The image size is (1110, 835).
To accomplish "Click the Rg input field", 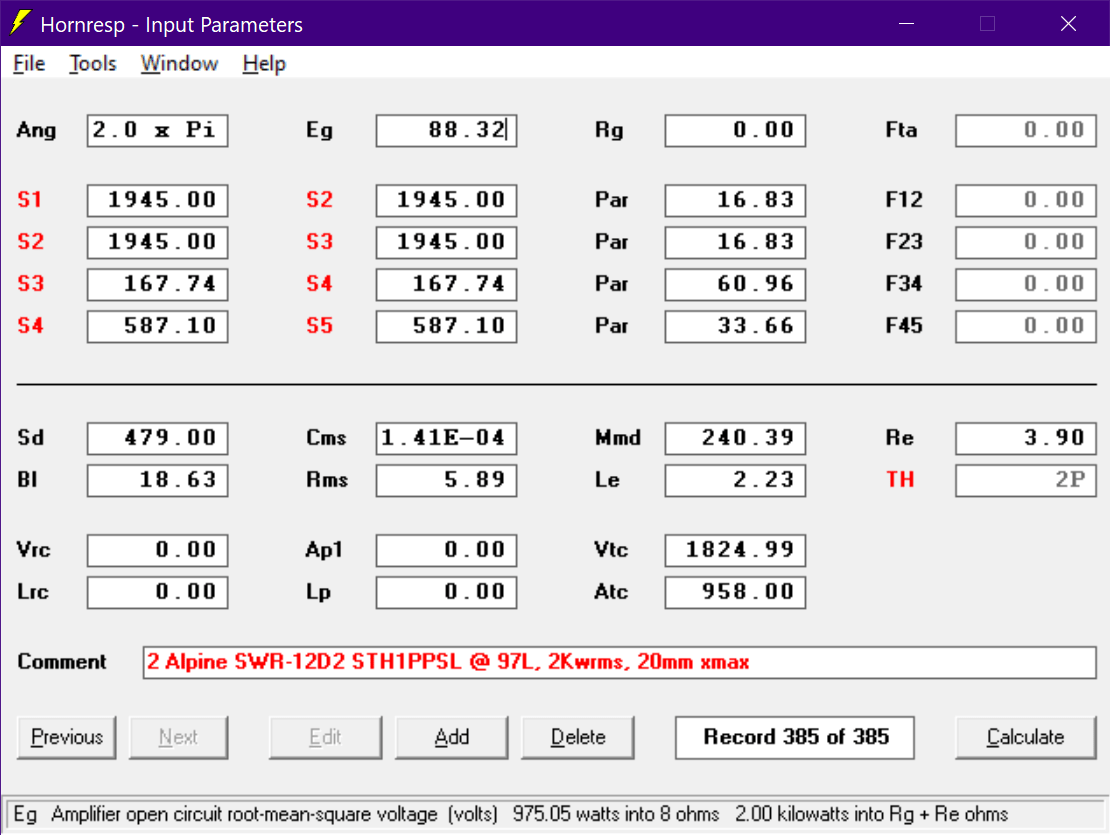I will pyautogui.click(x=735, y=130).
